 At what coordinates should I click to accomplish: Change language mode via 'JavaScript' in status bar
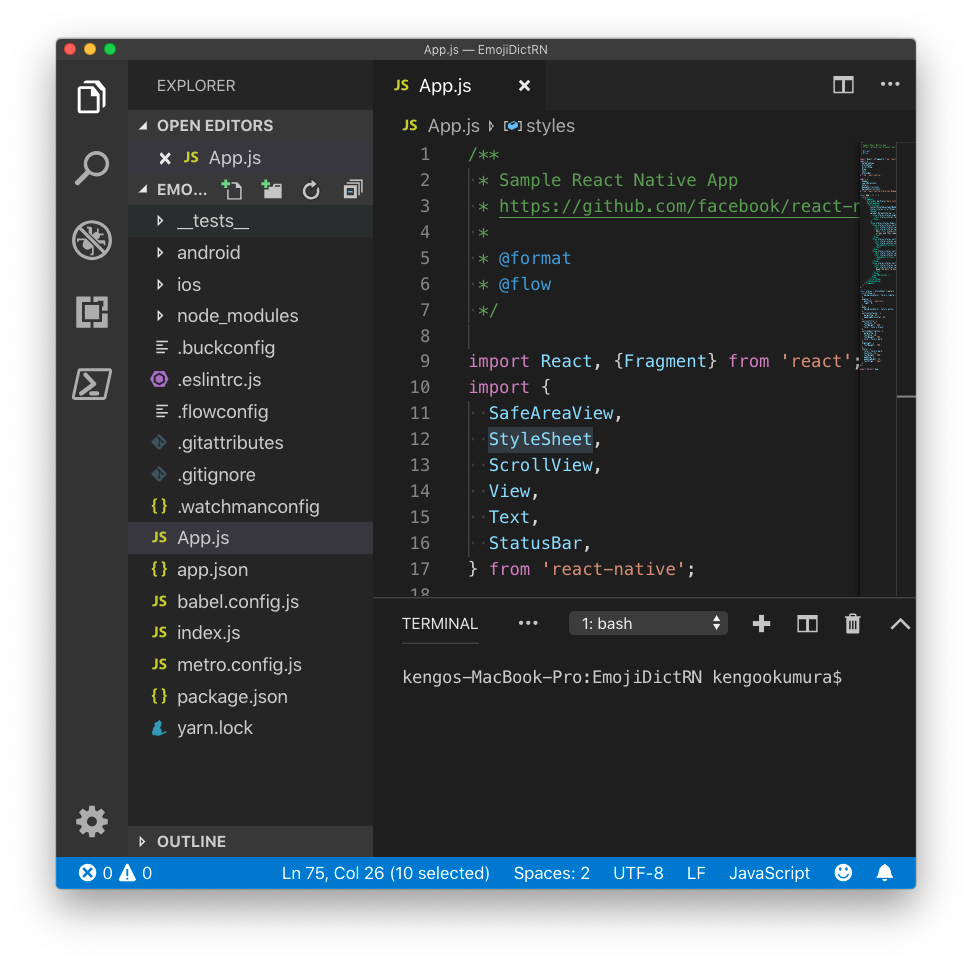[x=769, y=872]
